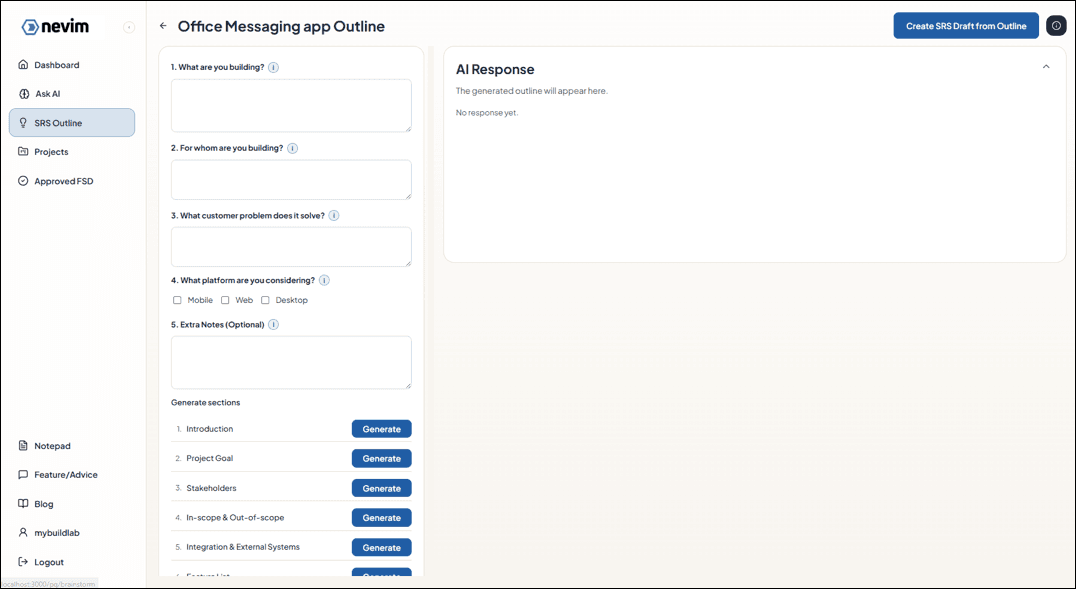The image size is (1076, 589).
Task: Open the Projects folder icon
Action: [23, 151]
